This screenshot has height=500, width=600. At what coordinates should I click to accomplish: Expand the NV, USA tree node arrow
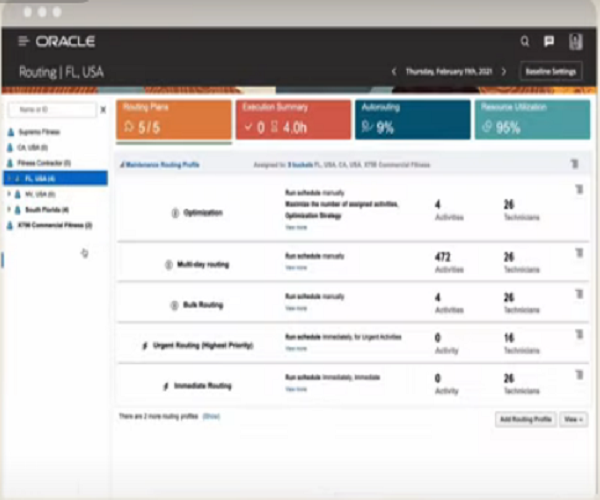coord(9,194)
